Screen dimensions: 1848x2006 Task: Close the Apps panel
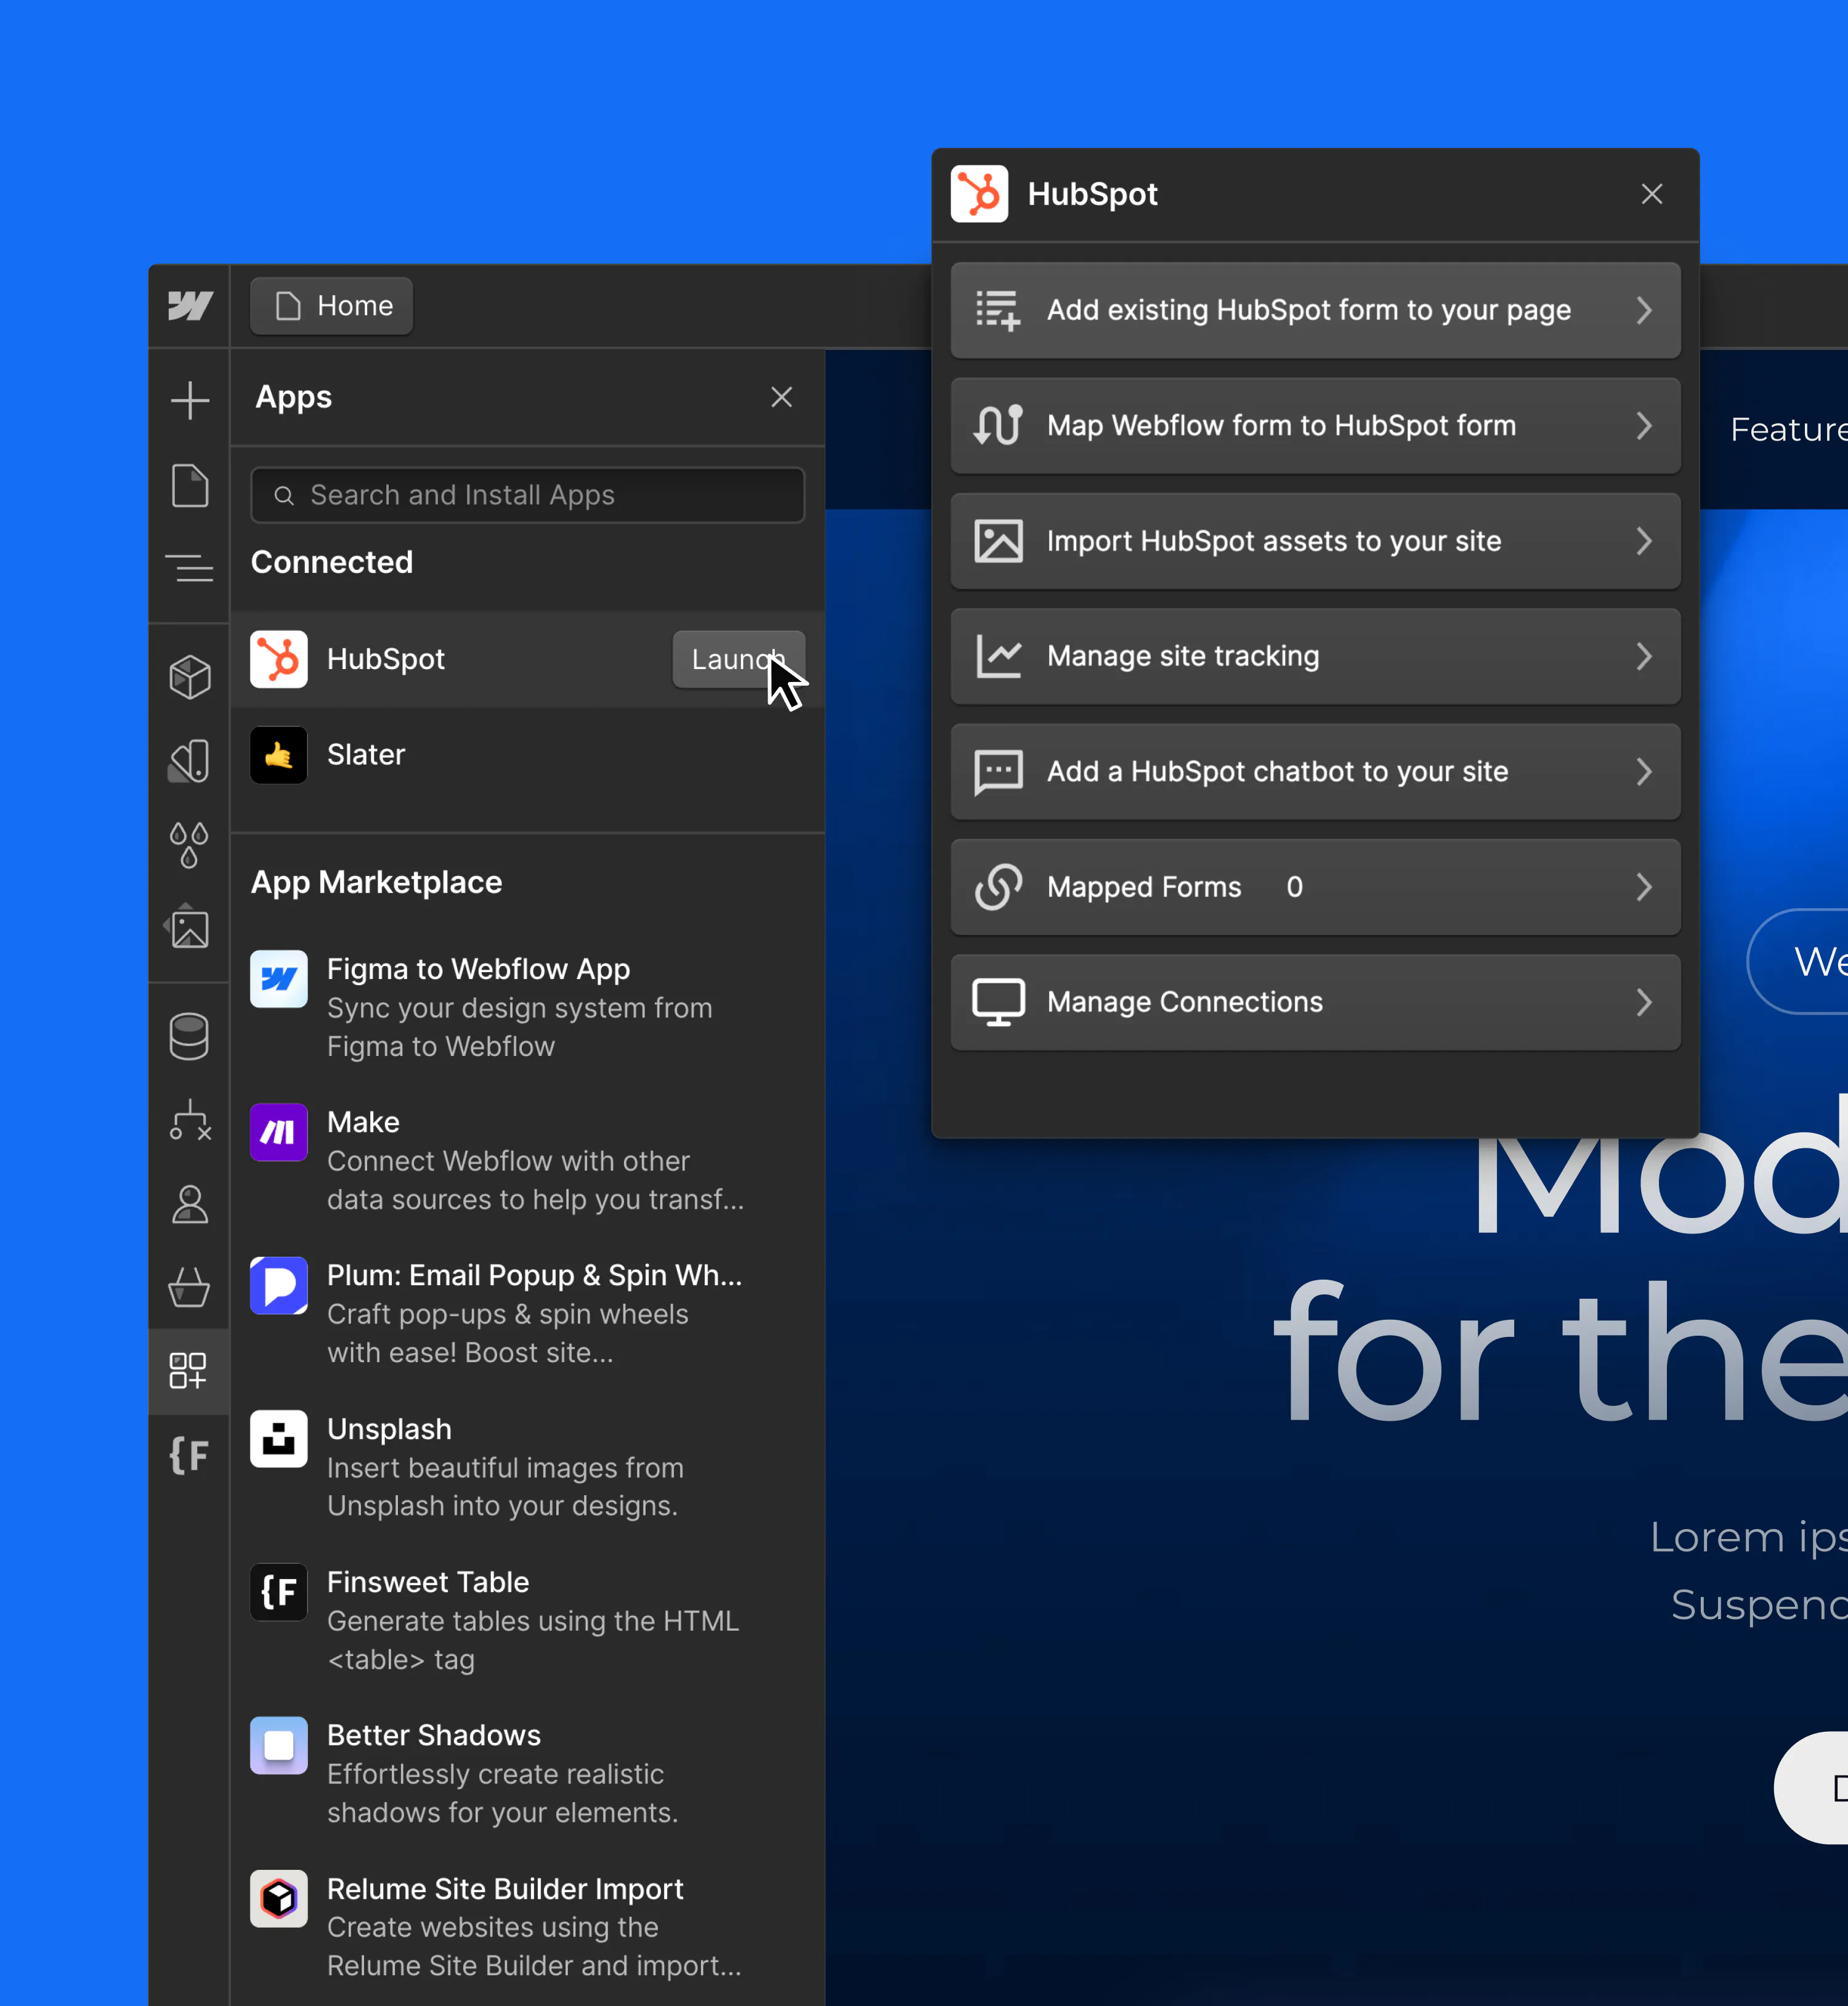(x=782, y=397)
